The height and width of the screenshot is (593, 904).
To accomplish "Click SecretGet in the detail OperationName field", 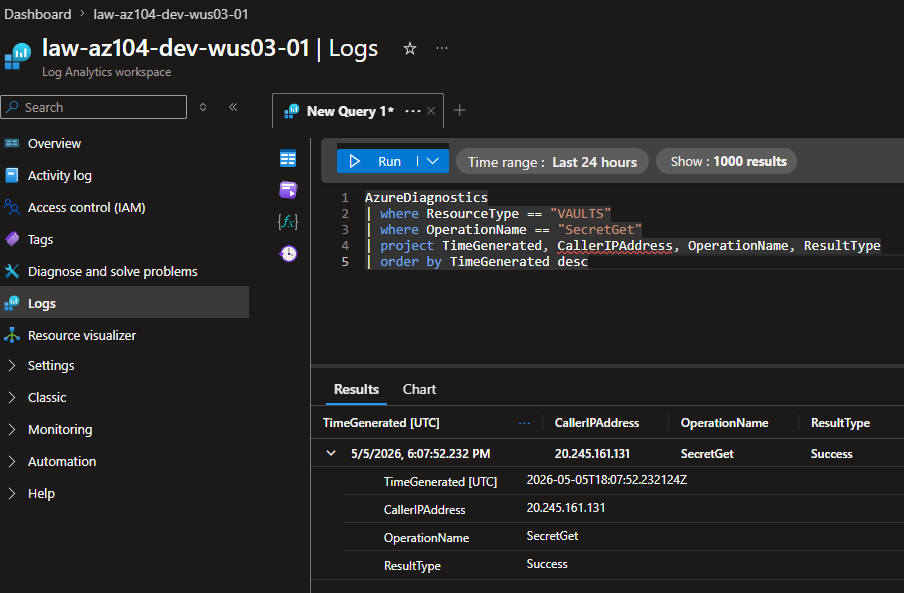I will click(552, 536).
